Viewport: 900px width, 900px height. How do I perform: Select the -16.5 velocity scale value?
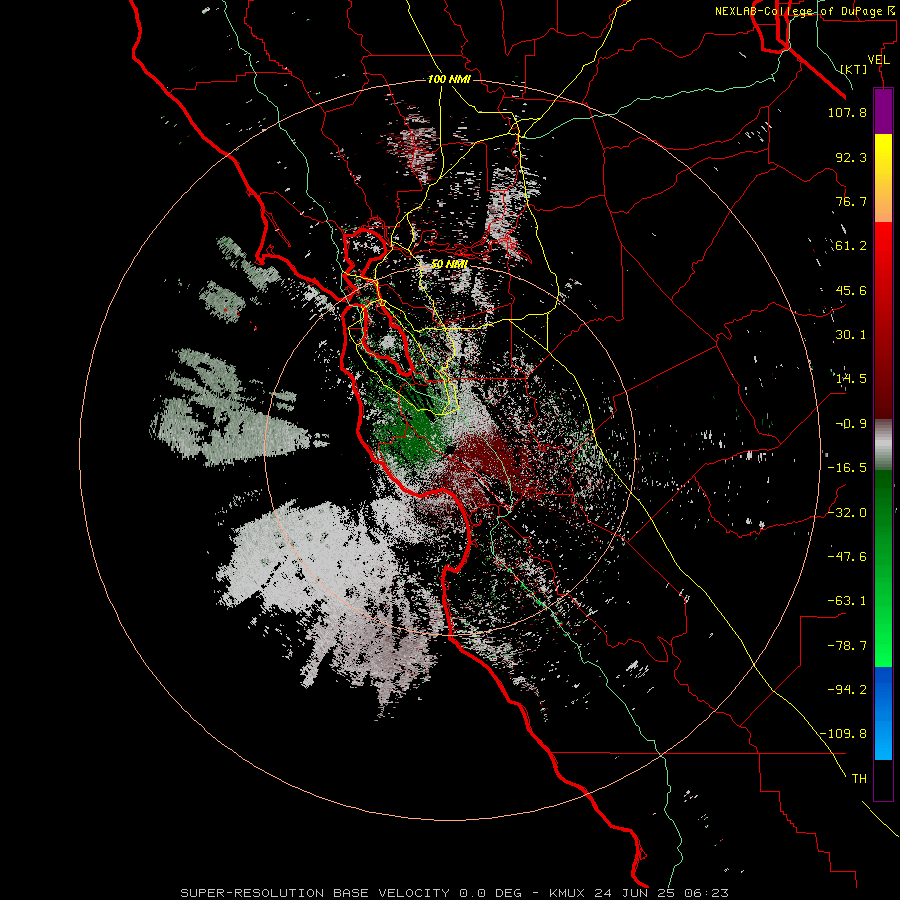847,468
